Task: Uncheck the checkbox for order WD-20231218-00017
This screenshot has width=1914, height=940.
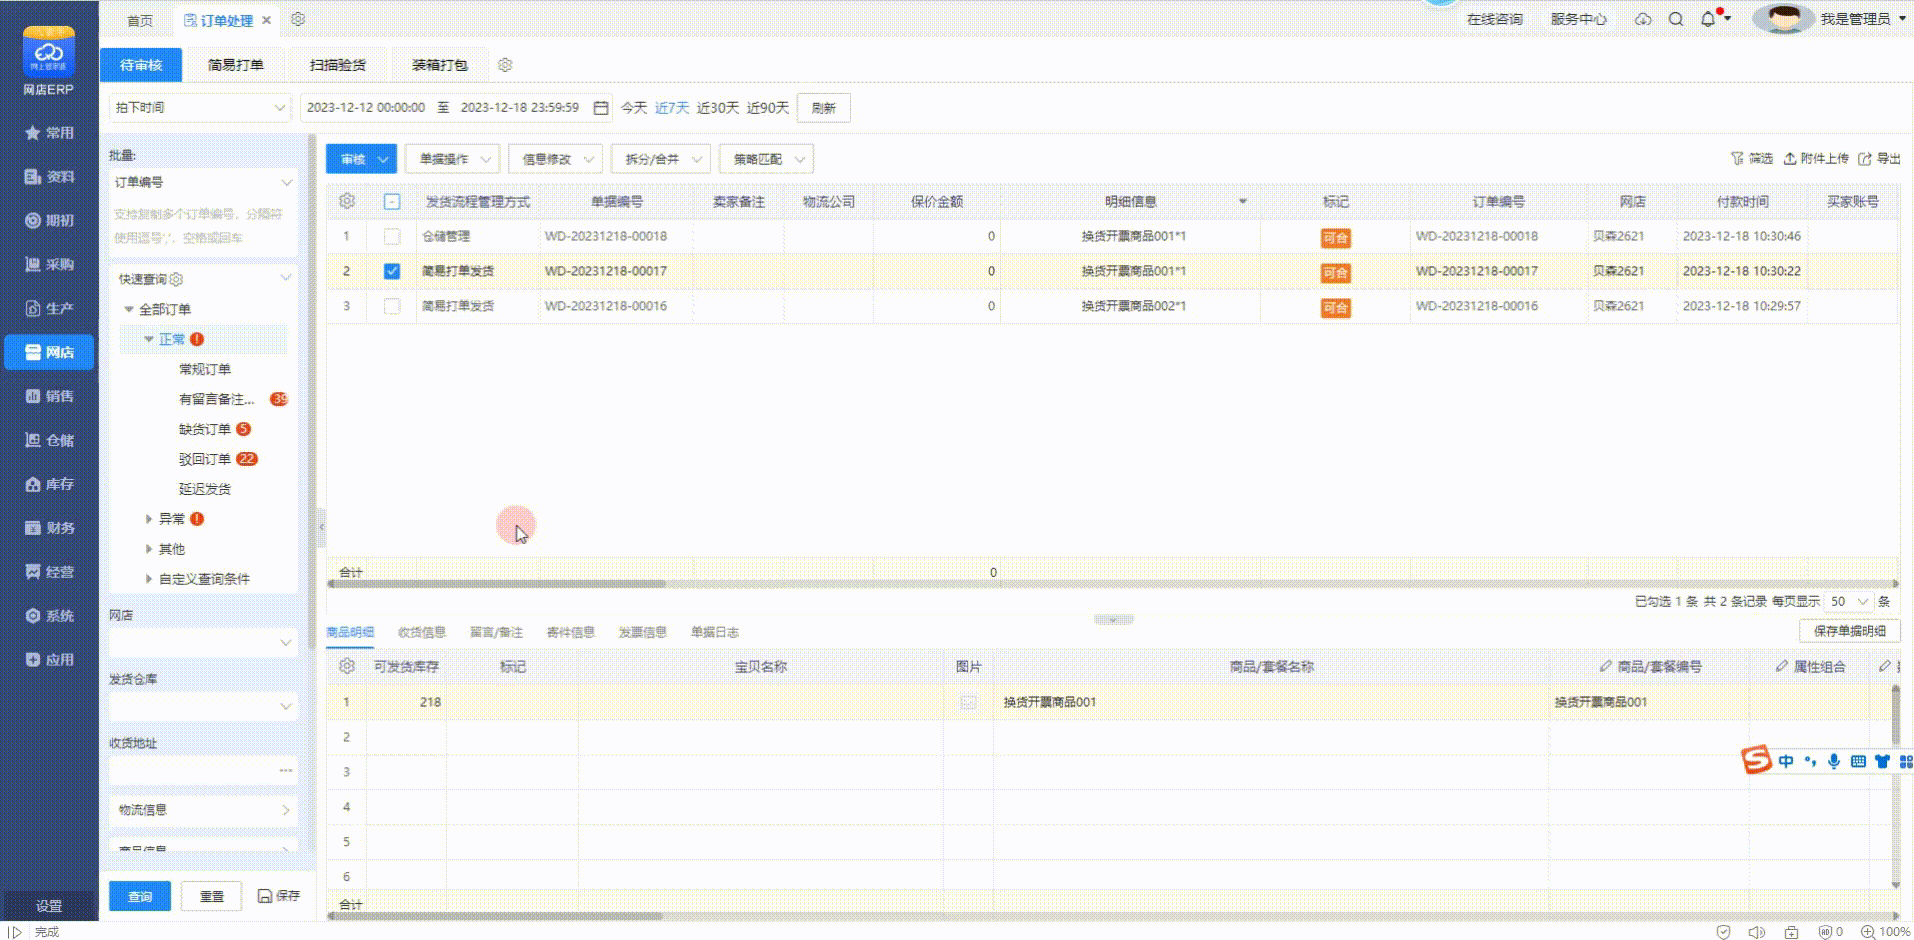Action: pos(392,271)
